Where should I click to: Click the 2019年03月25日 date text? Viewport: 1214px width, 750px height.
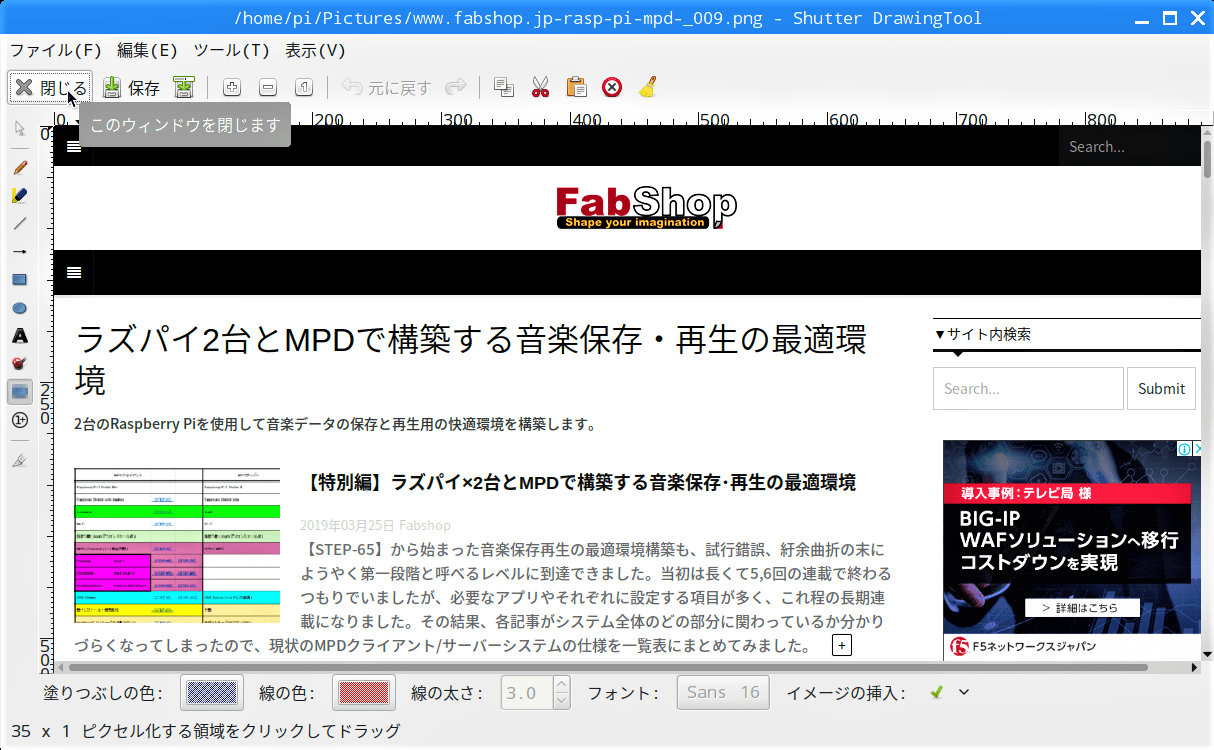[x=347, y=525]
